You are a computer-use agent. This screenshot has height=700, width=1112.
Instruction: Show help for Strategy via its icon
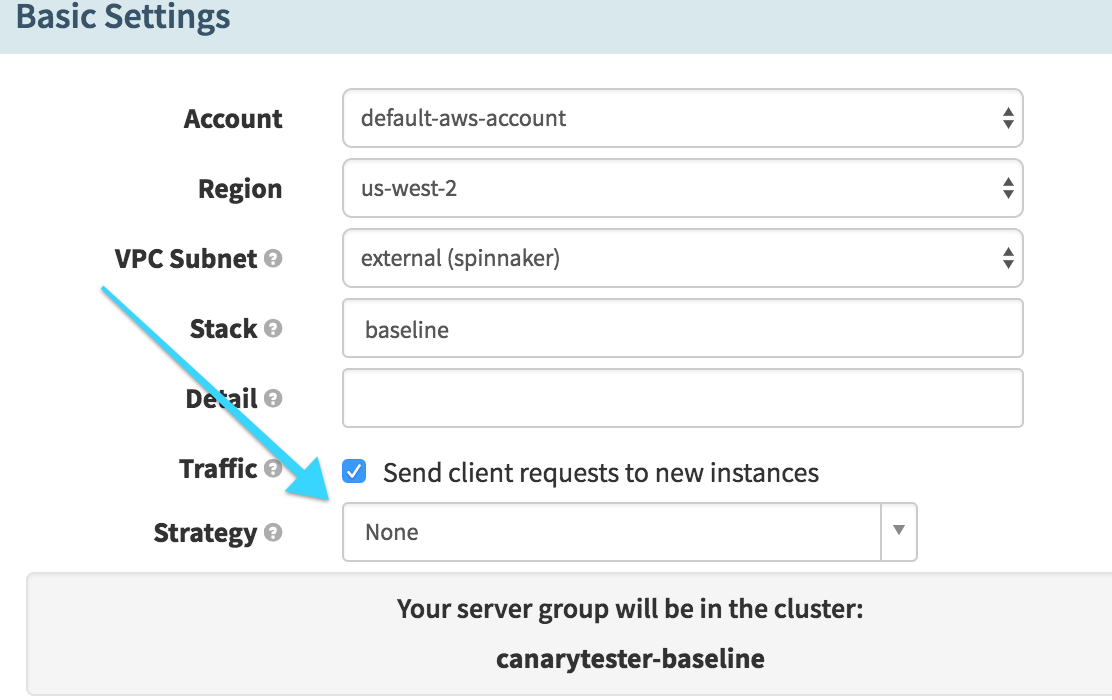pyautogui.click(x=273, y=533)
